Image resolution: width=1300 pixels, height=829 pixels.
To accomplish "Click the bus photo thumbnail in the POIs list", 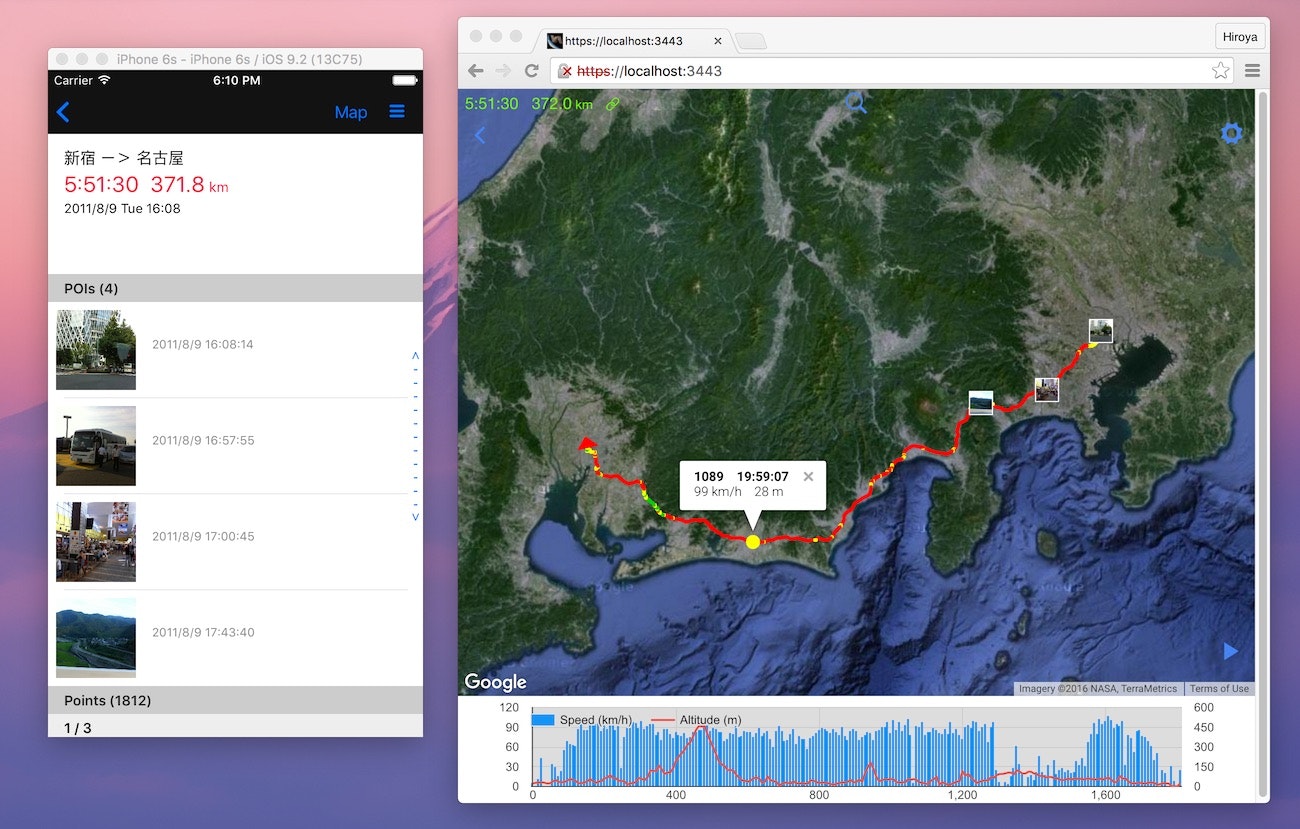I will tap(96, 445).
